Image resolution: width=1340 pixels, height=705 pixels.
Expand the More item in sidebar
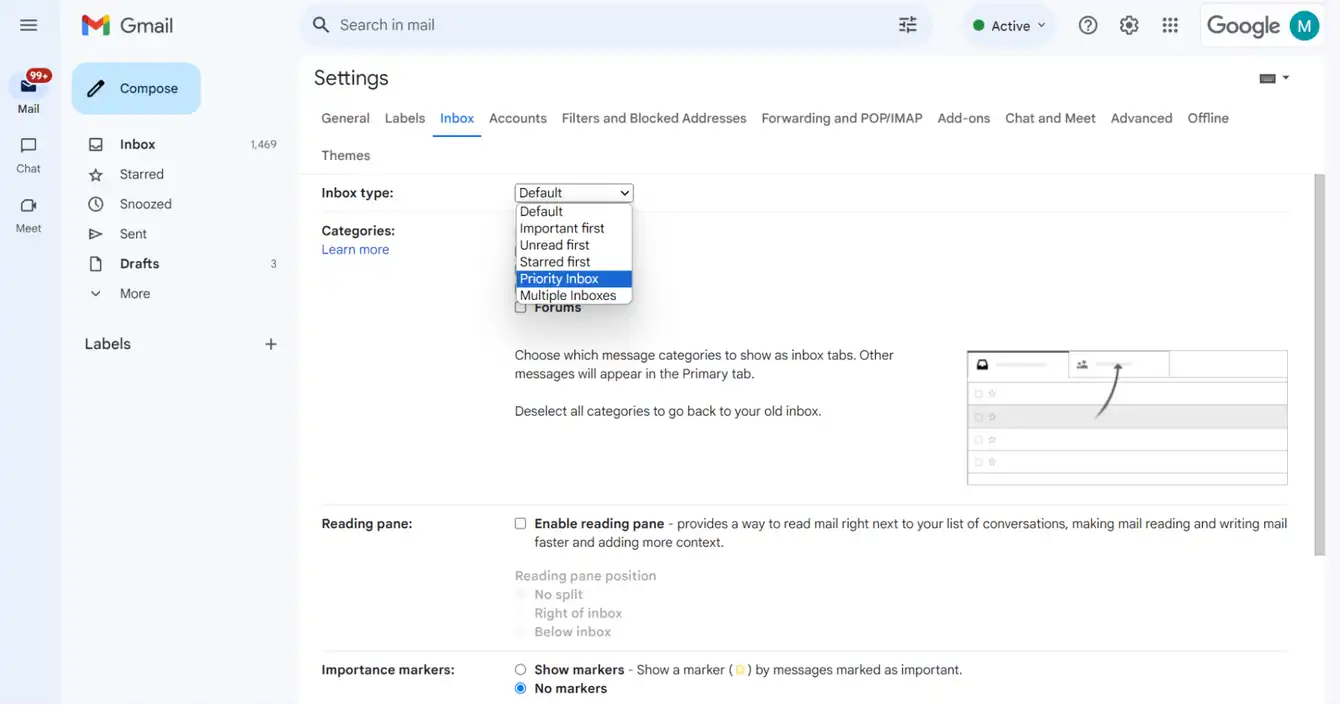[x=135, y=294]
